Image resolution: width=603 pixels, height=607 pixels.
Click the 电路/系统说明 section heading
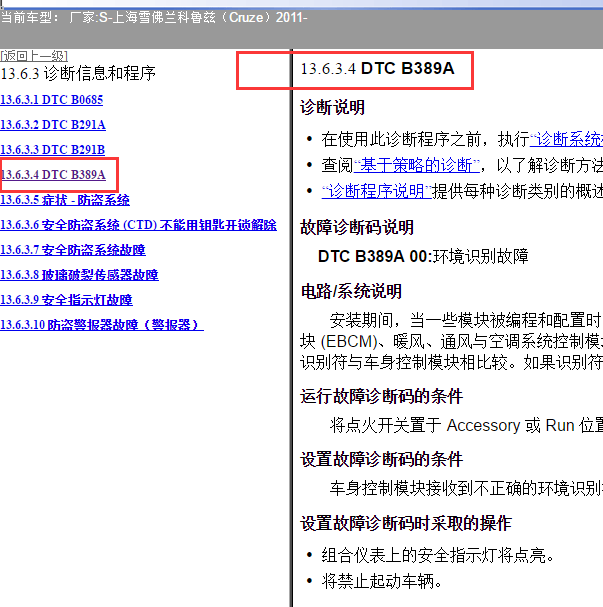click(351, 291)
